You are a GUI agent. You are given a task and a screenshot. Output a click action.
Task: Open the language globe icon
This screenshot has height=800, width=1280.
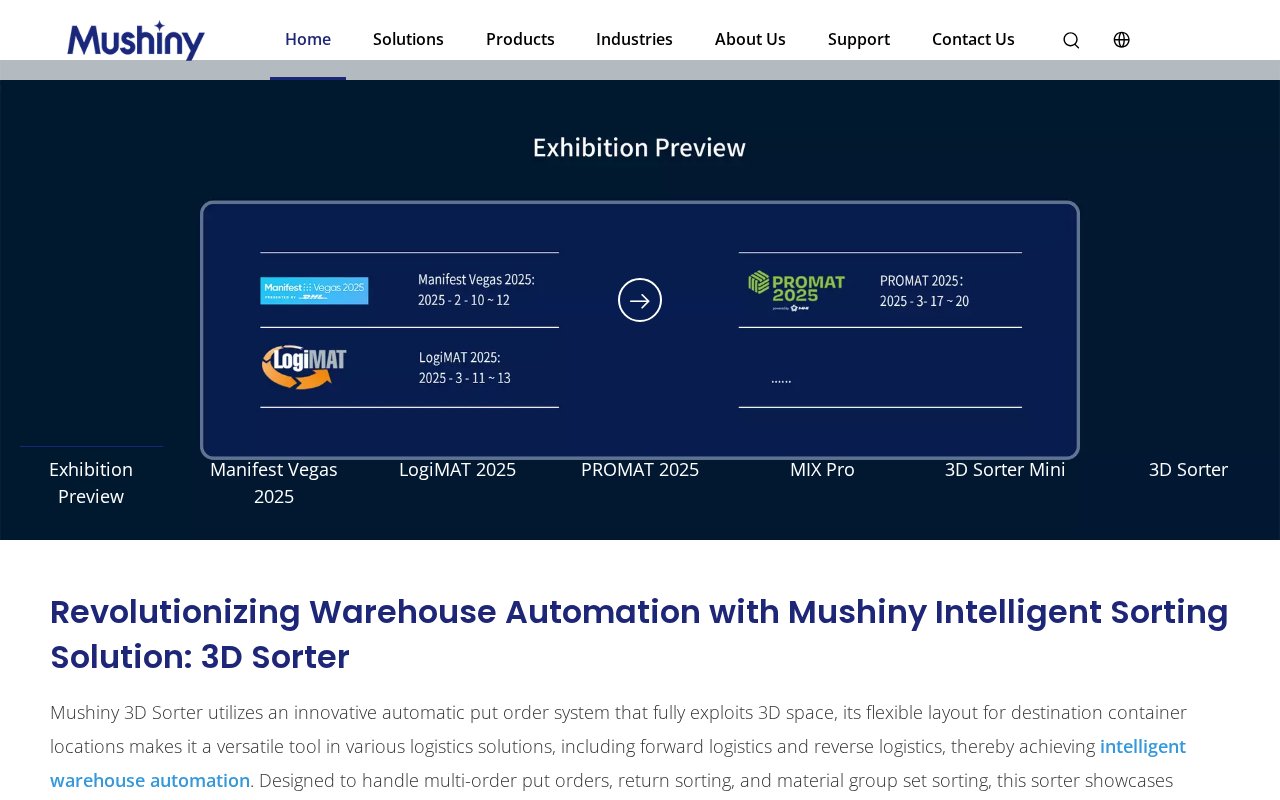[x=1122, y=40]
